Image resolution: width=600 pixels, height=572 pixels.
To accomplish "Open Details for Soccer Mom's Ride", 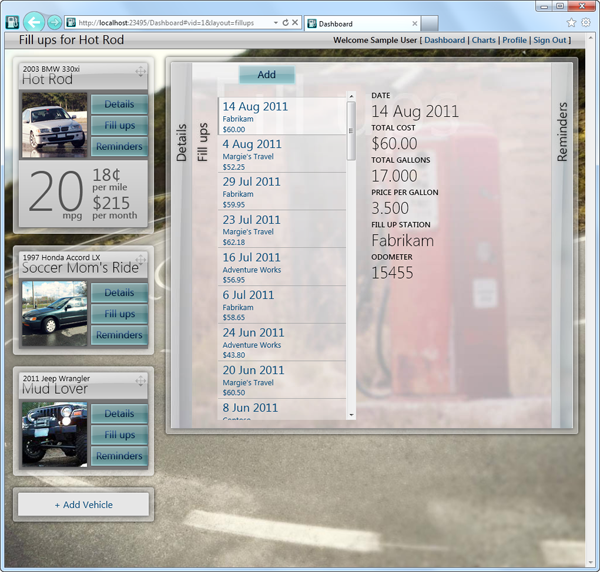I will click(x=119, y=293).
